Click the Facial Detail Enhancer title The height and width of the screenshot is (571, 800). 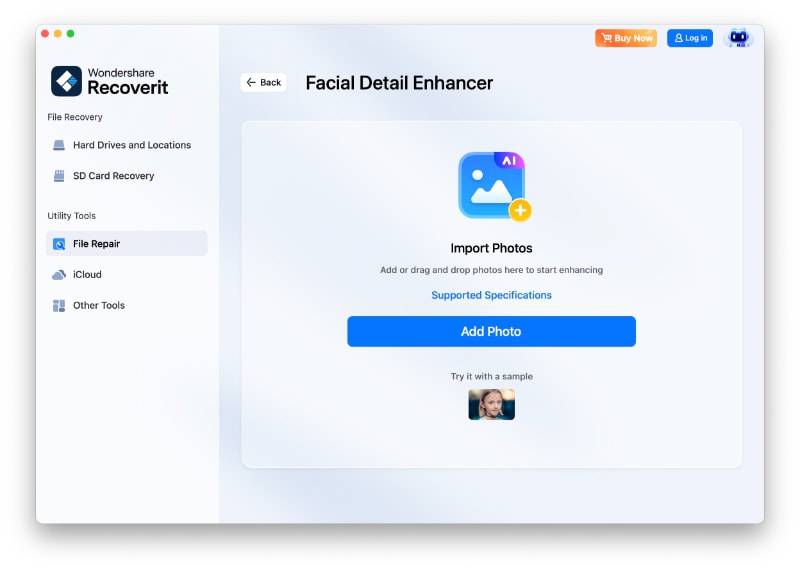399,83
